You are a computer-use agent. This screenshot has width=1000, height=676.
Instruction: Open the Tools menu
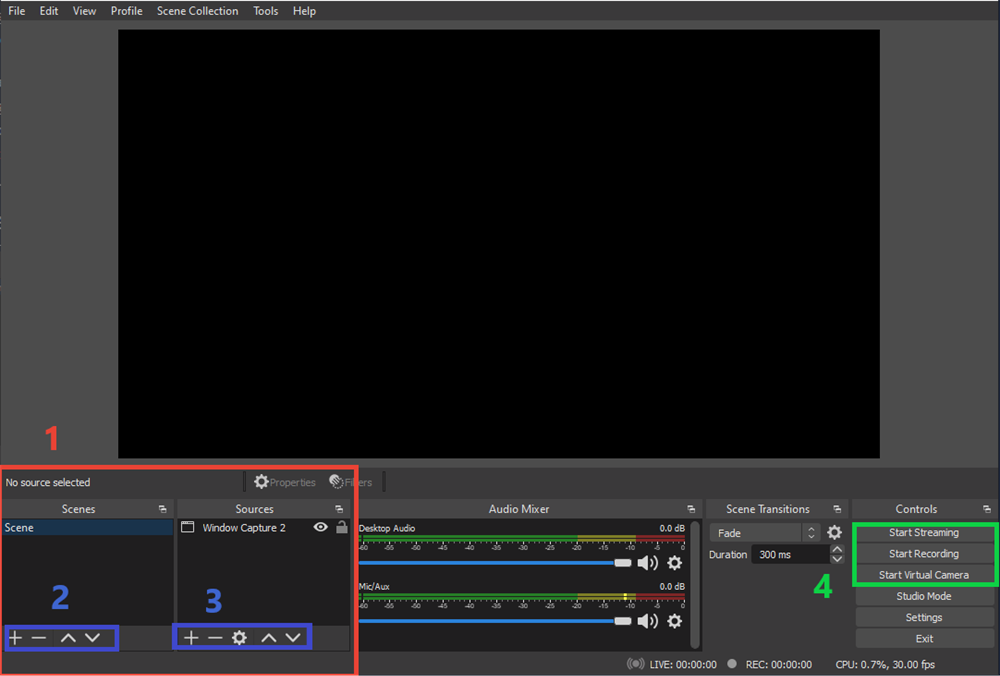click(x=265, y=11)
